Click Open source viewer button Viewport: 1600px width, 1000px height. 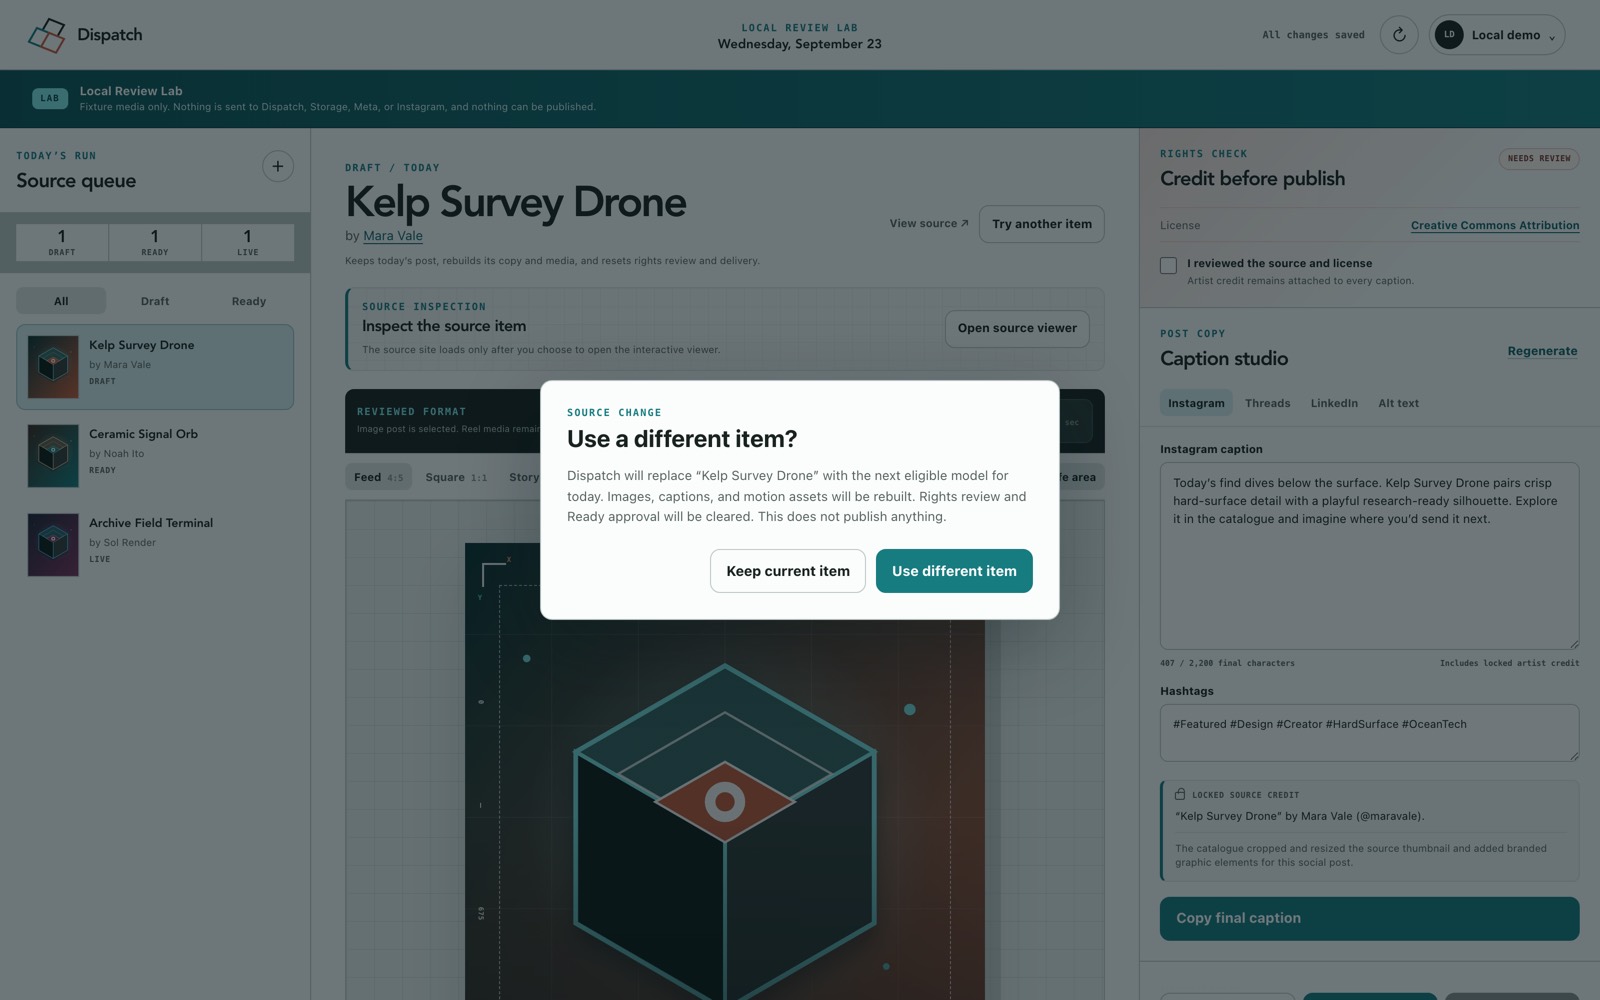[x=1017, y=328]
